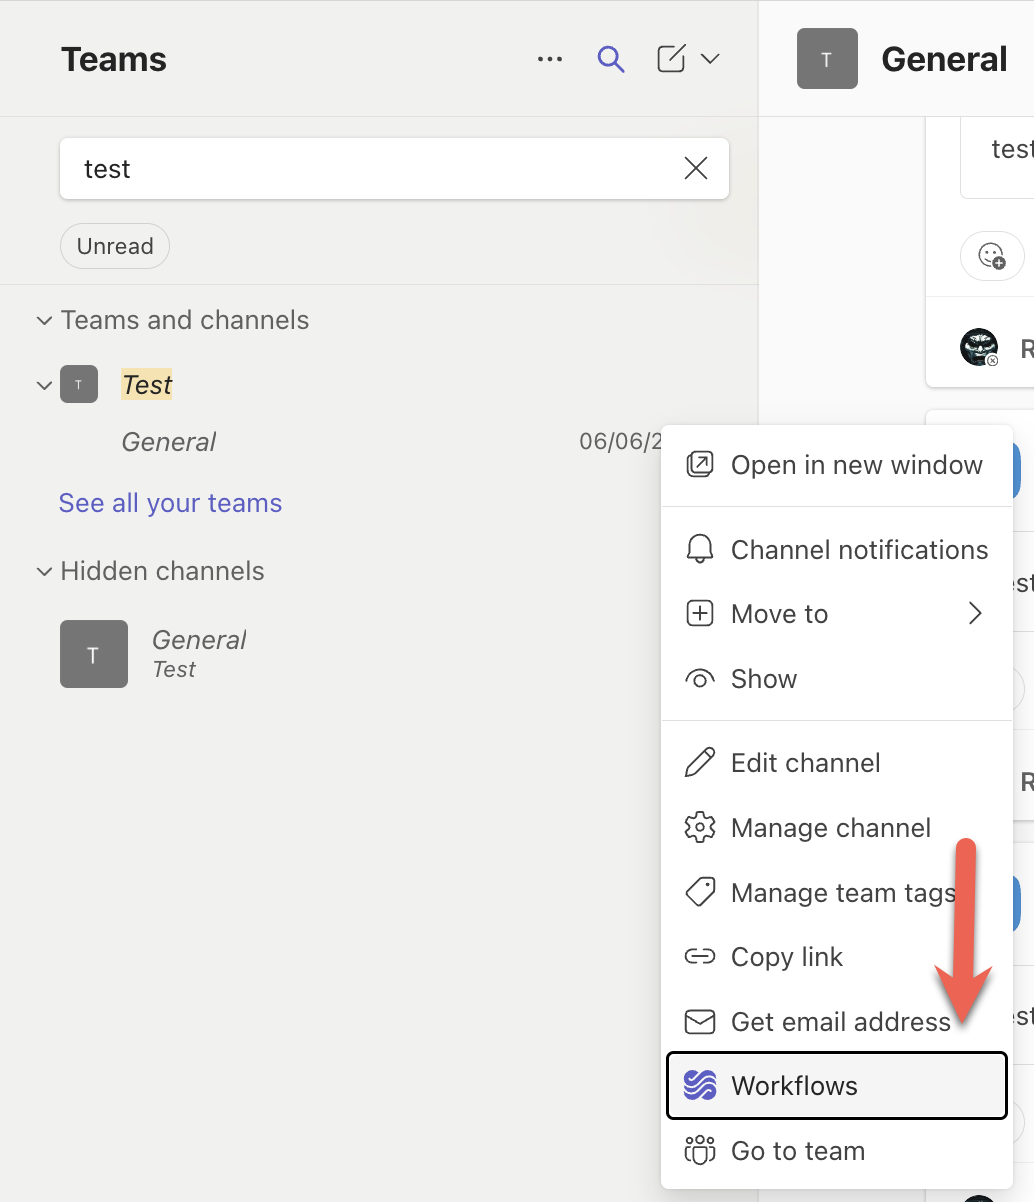Open Workflows from the context menu
1034x1202 pixels.
point(836,1086)
